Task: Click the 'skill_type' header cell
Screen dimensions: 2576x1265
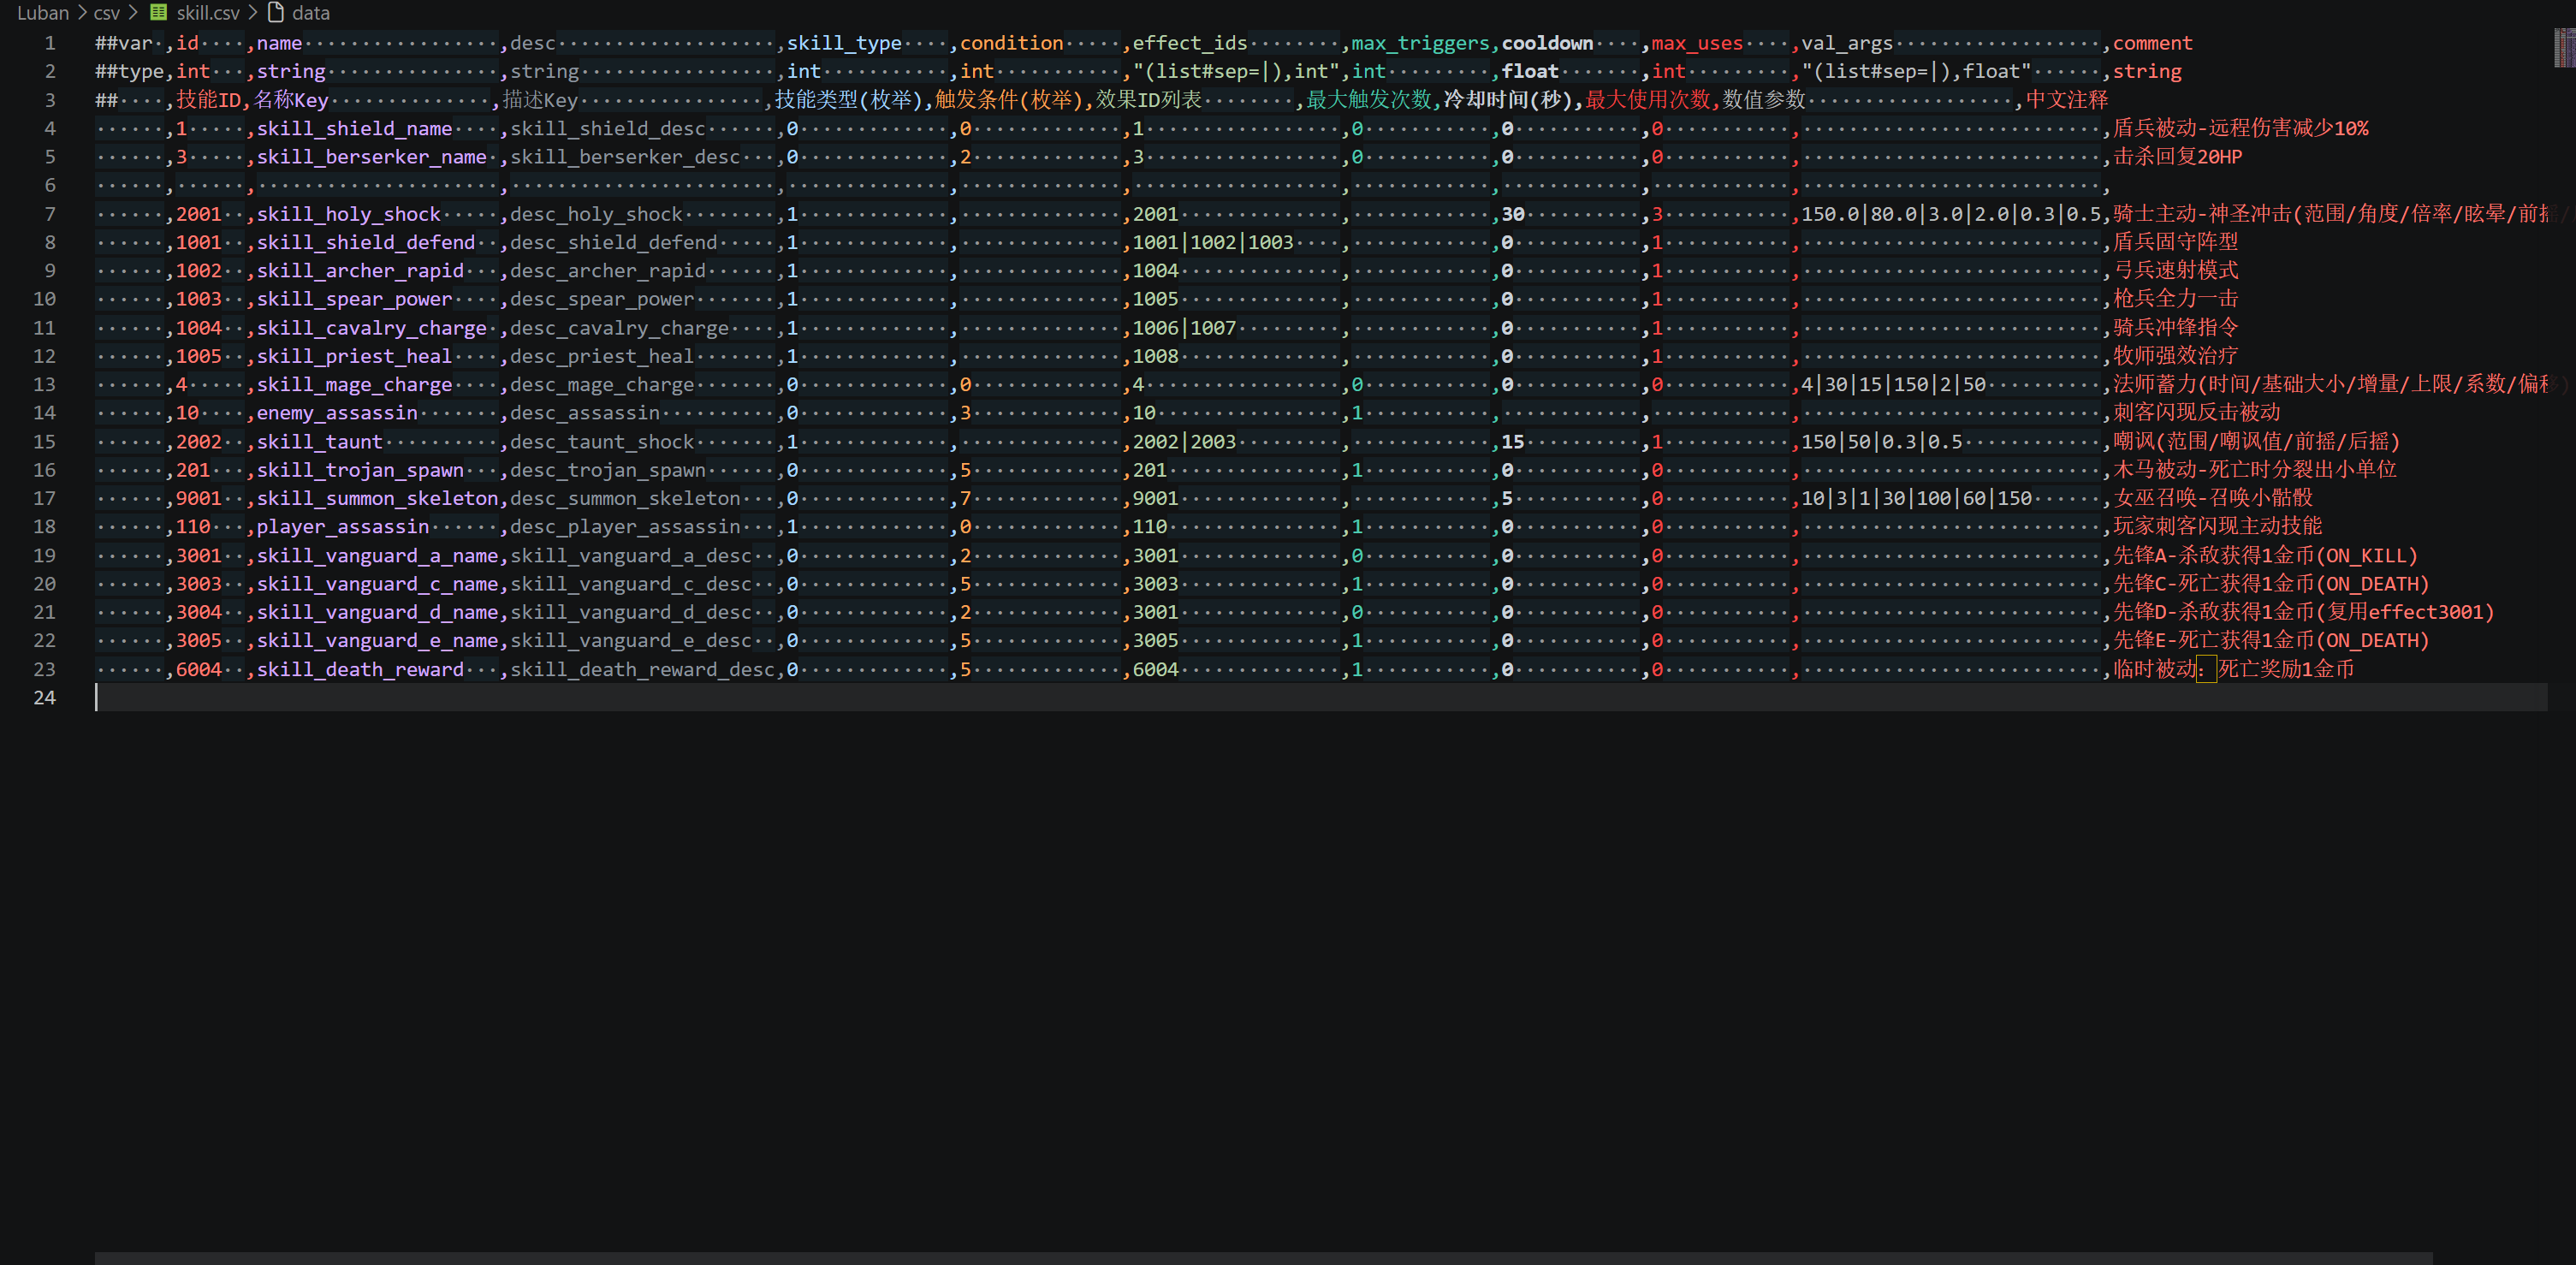Action: coord(844,43)
